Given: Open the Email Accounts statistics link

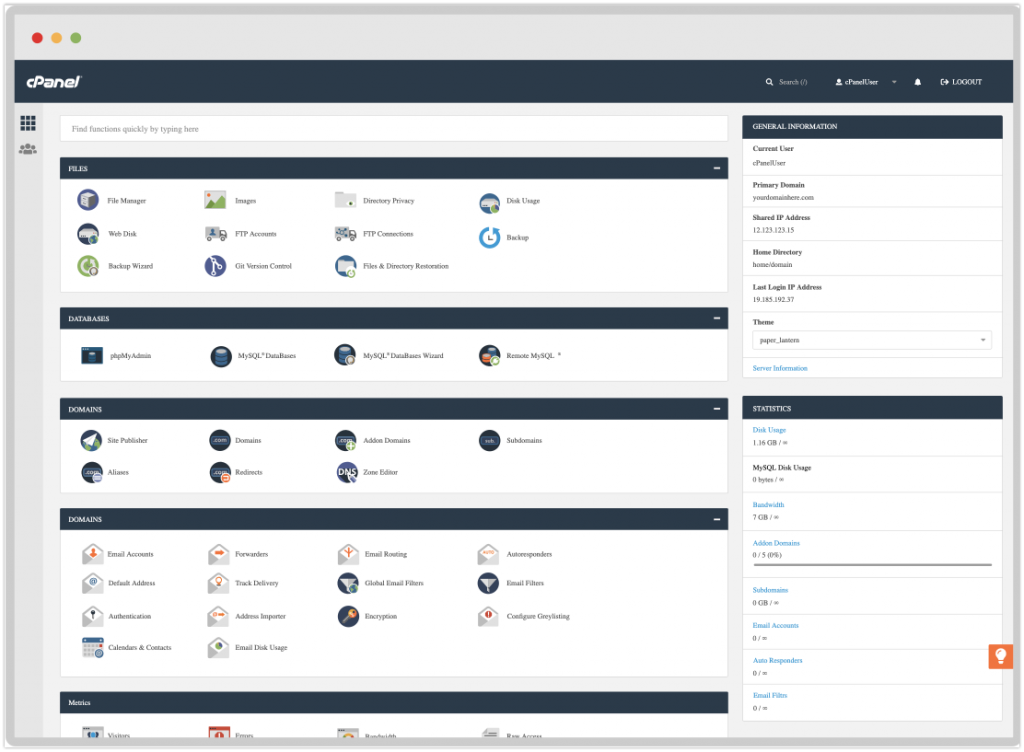Looking at the screenshot, I should click(x=775, y=625).
